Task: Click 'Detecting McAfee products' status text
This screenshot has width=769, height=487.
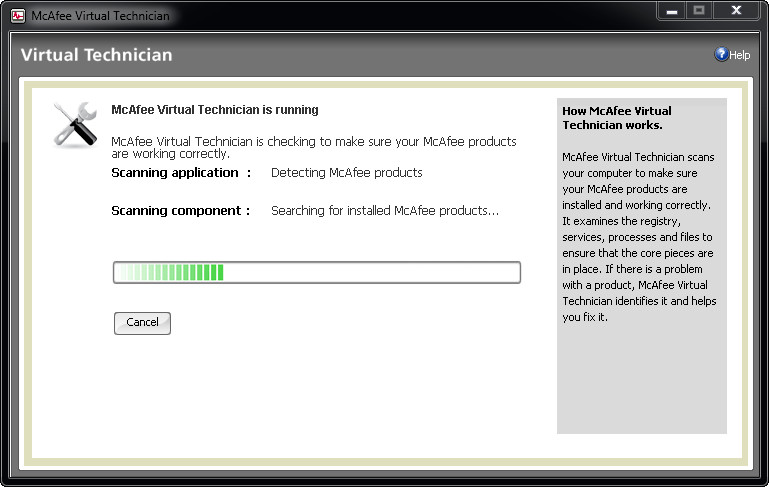Action: [347, 173]
